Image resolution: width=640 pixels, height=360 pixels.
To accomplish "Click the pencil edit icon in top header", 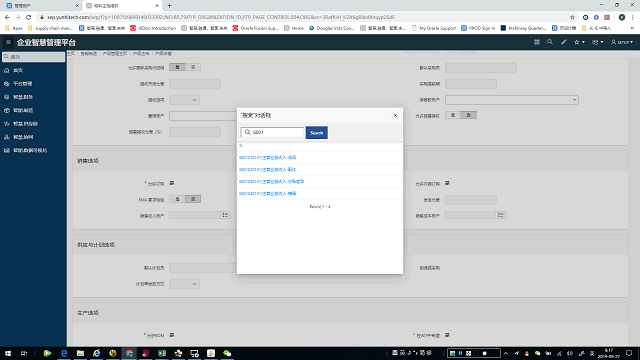I will click(563, 42).
